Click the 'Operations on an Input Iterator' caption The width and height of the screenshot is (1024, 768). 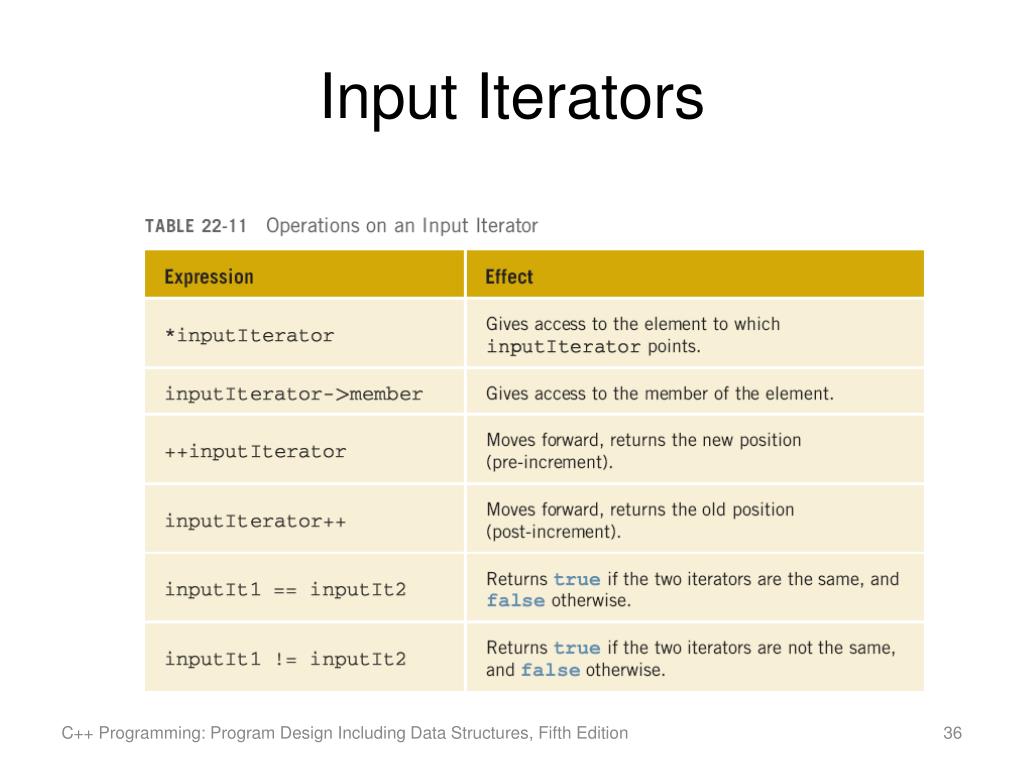point(402,226)
